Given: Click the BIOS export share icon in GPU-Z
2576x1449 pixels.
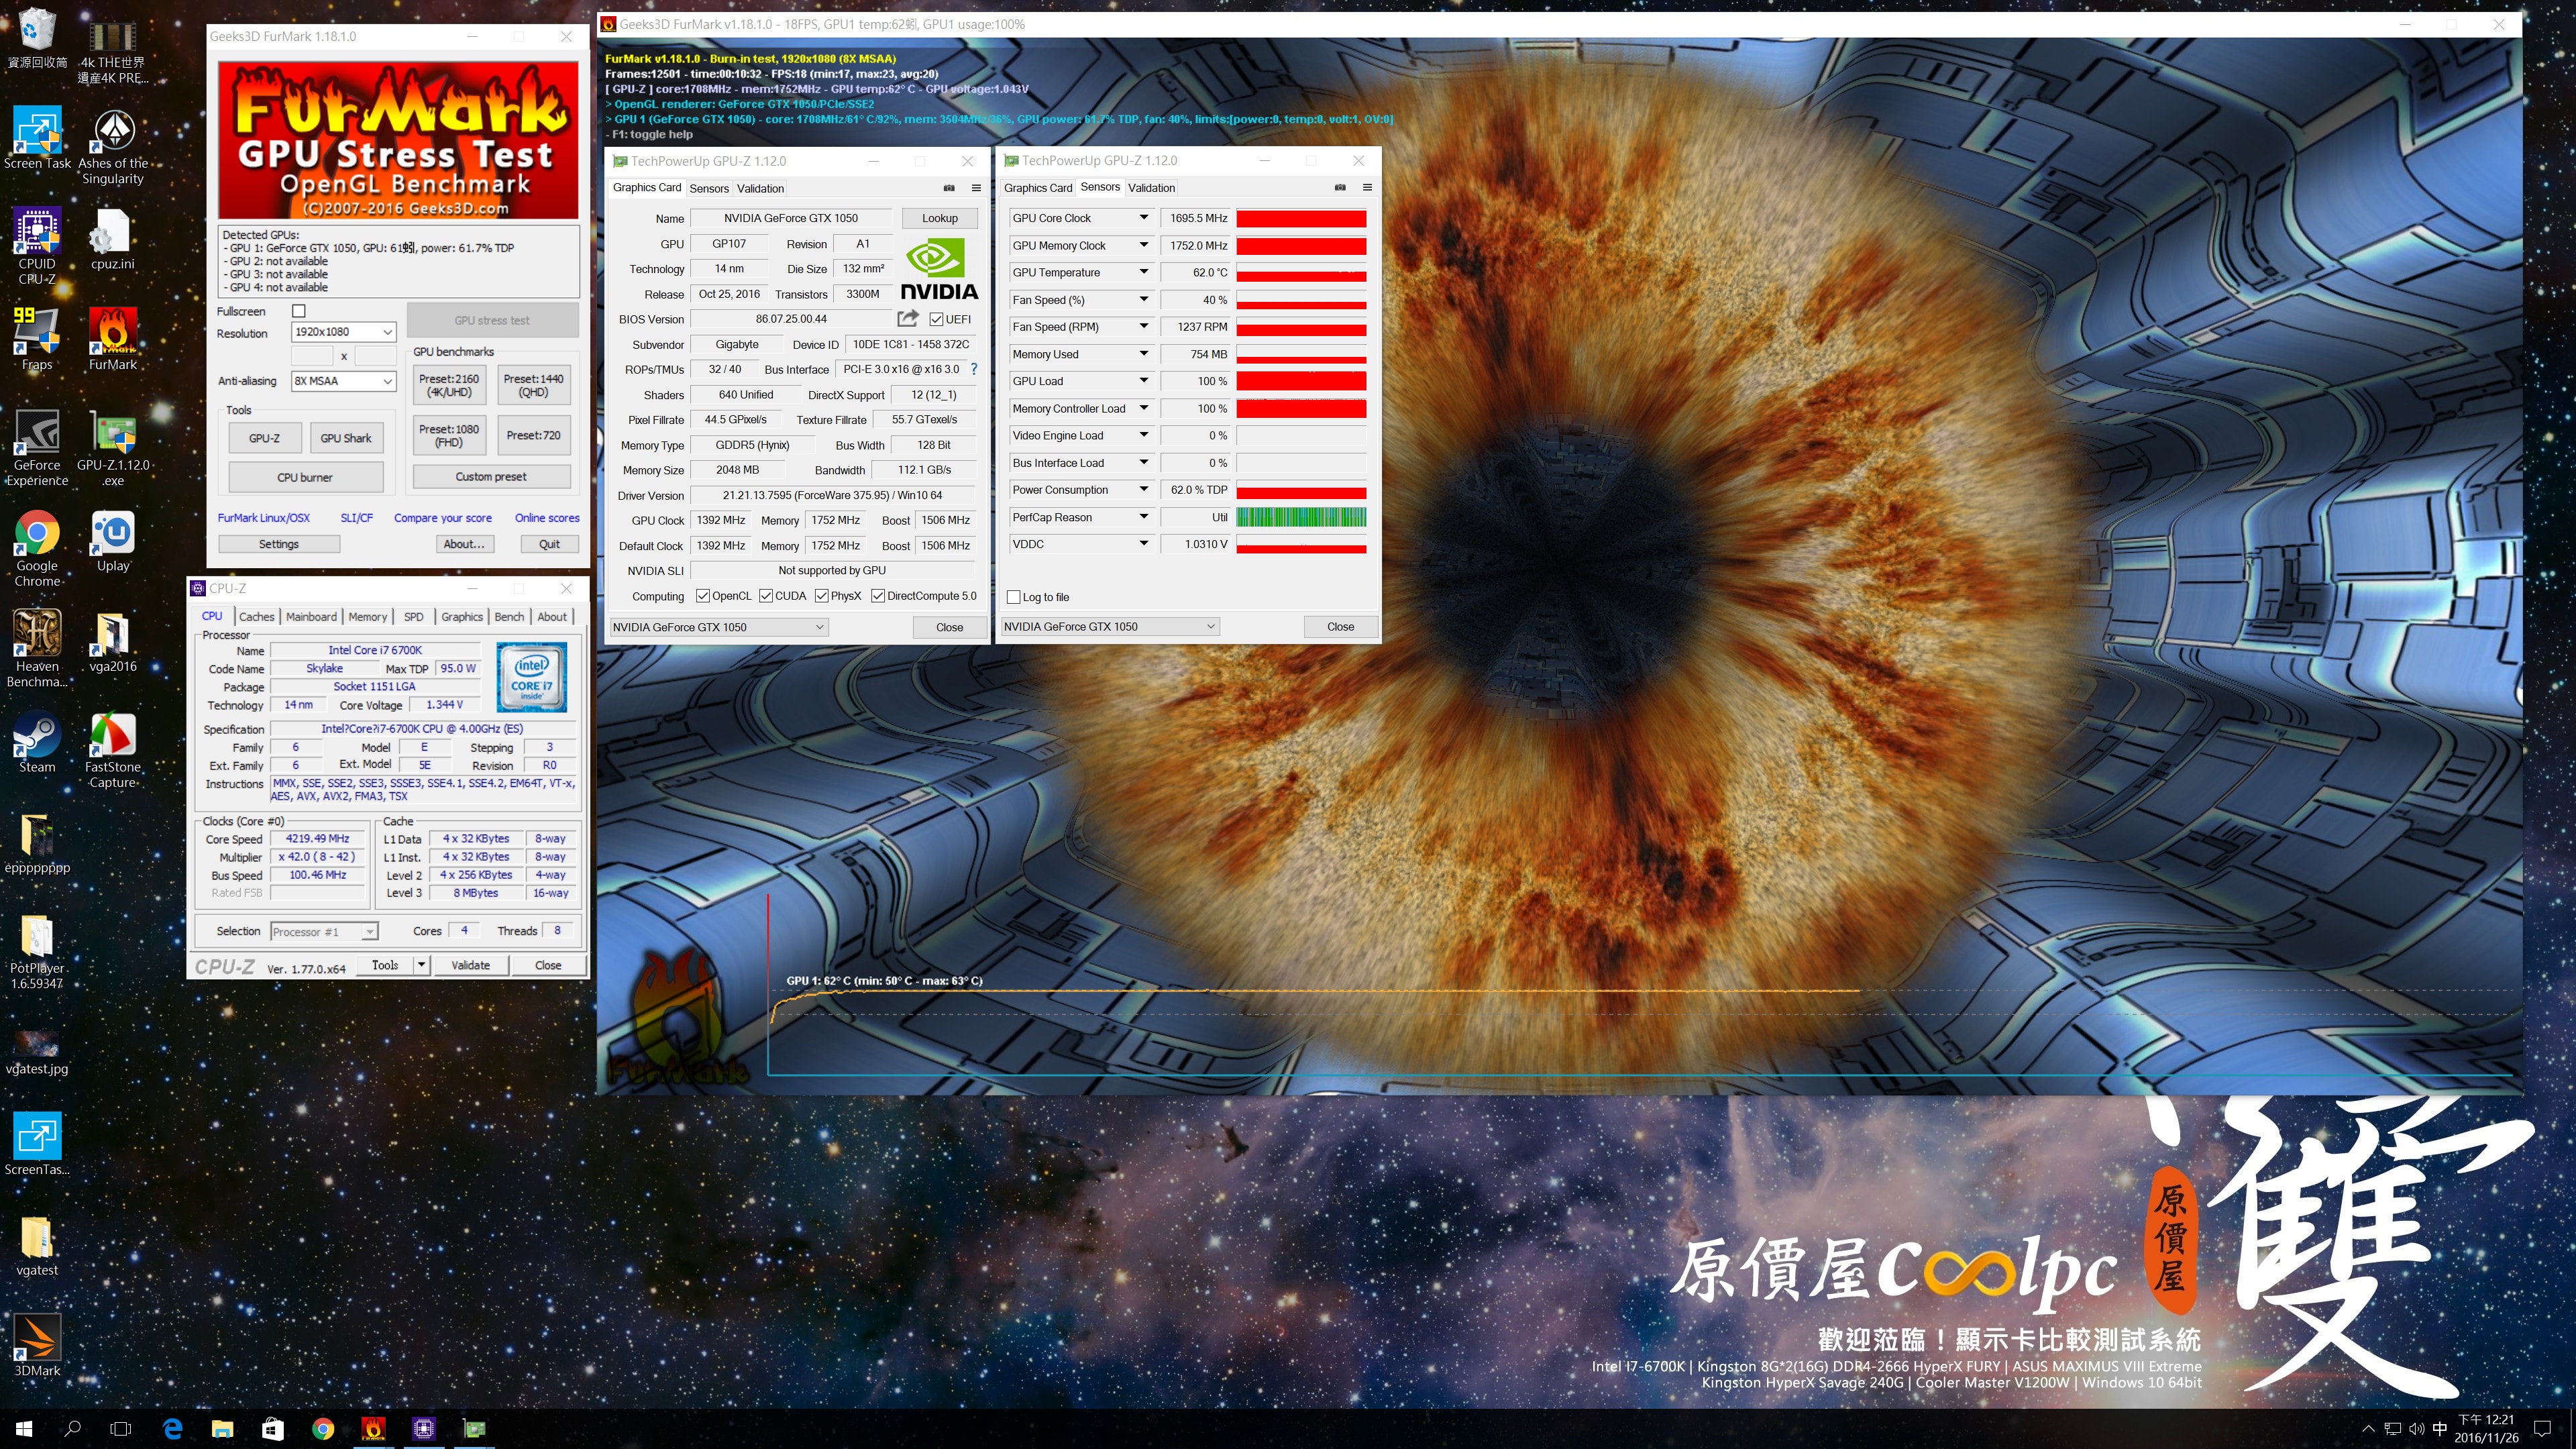Looking at the screenshot, I should (907, 319).
